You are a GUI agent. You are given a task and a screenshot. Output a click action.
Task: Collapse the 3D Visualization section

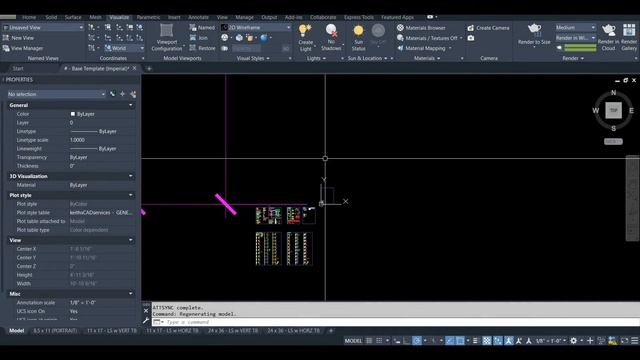point(131,176)
